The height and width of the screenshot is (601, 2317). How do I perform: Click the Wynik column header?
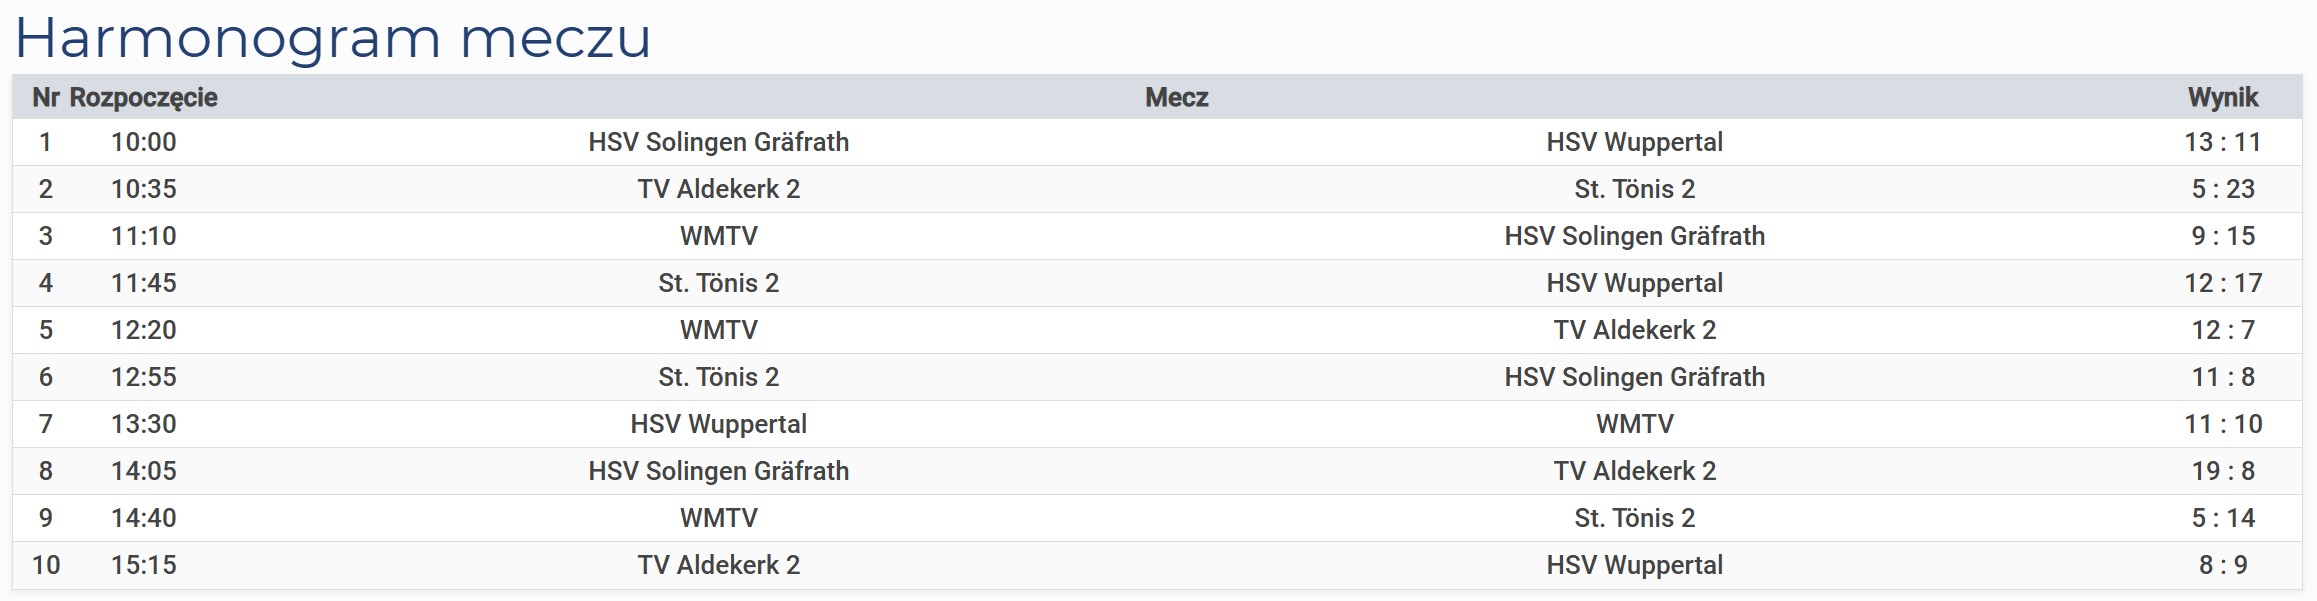[2222, 97]
